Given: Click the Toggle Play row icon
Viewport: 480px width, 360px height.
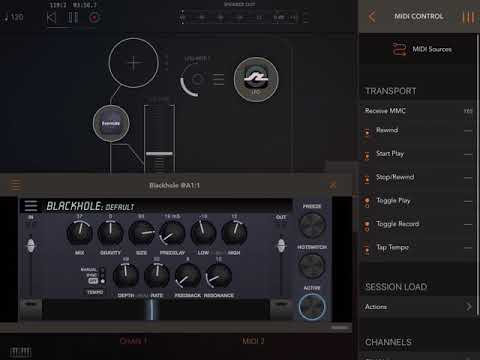Looking at the screenshot, I should (x=367, y=202).
